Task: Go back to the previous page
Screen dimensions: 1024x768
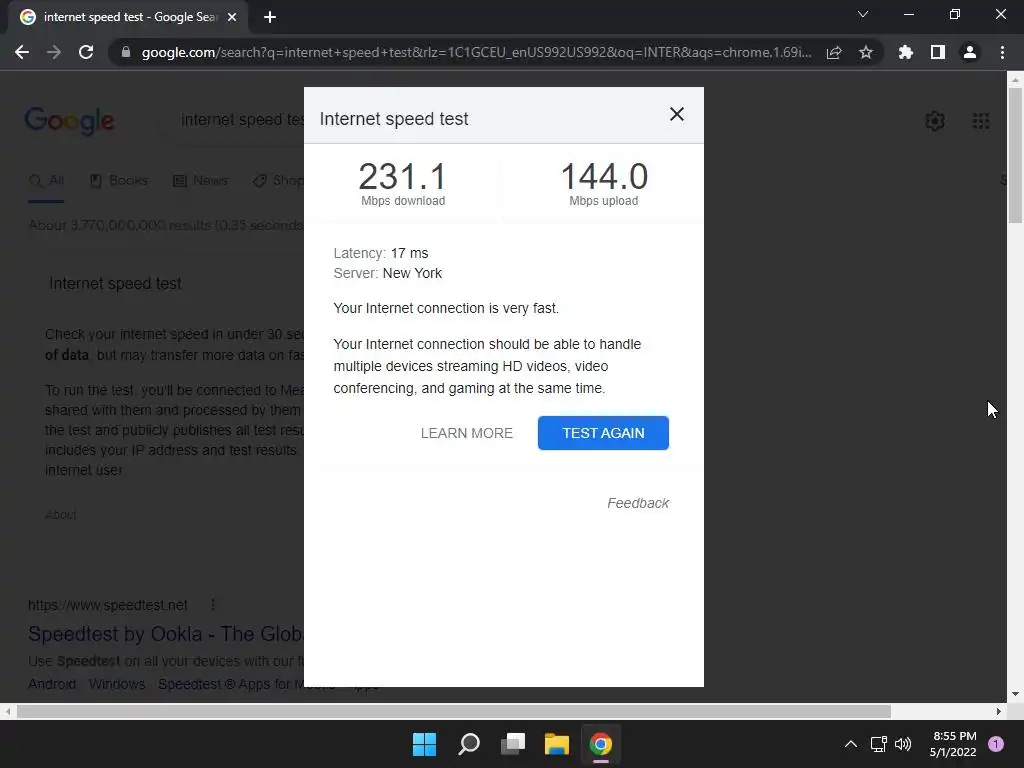Action: 22,52
